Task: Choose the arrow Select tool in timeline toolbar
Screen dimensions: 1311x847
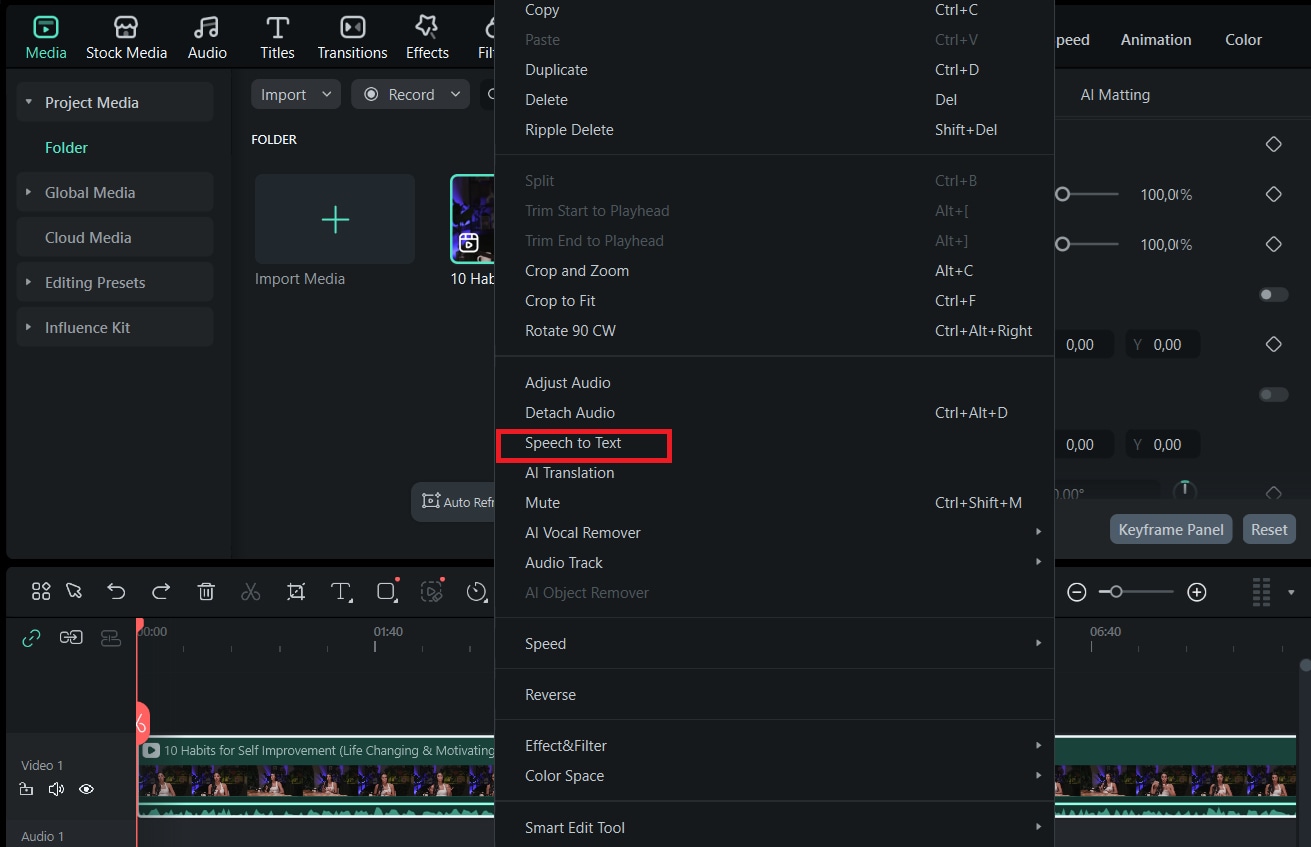Action: pos(74,591)
